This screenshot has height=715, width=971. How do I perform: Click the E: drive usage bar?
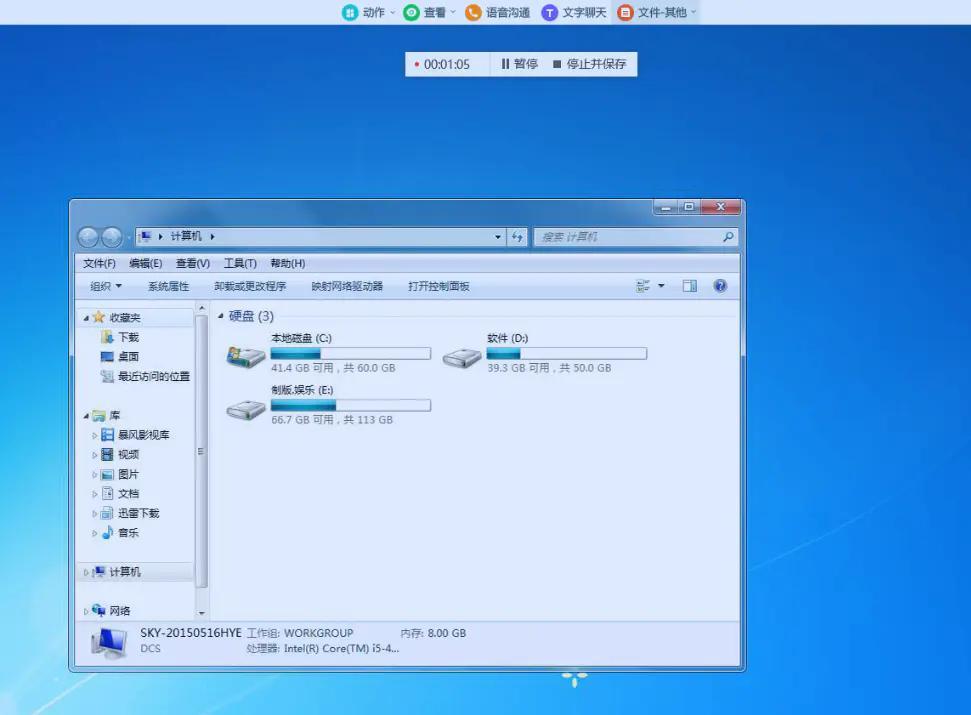tap(351, 405)
